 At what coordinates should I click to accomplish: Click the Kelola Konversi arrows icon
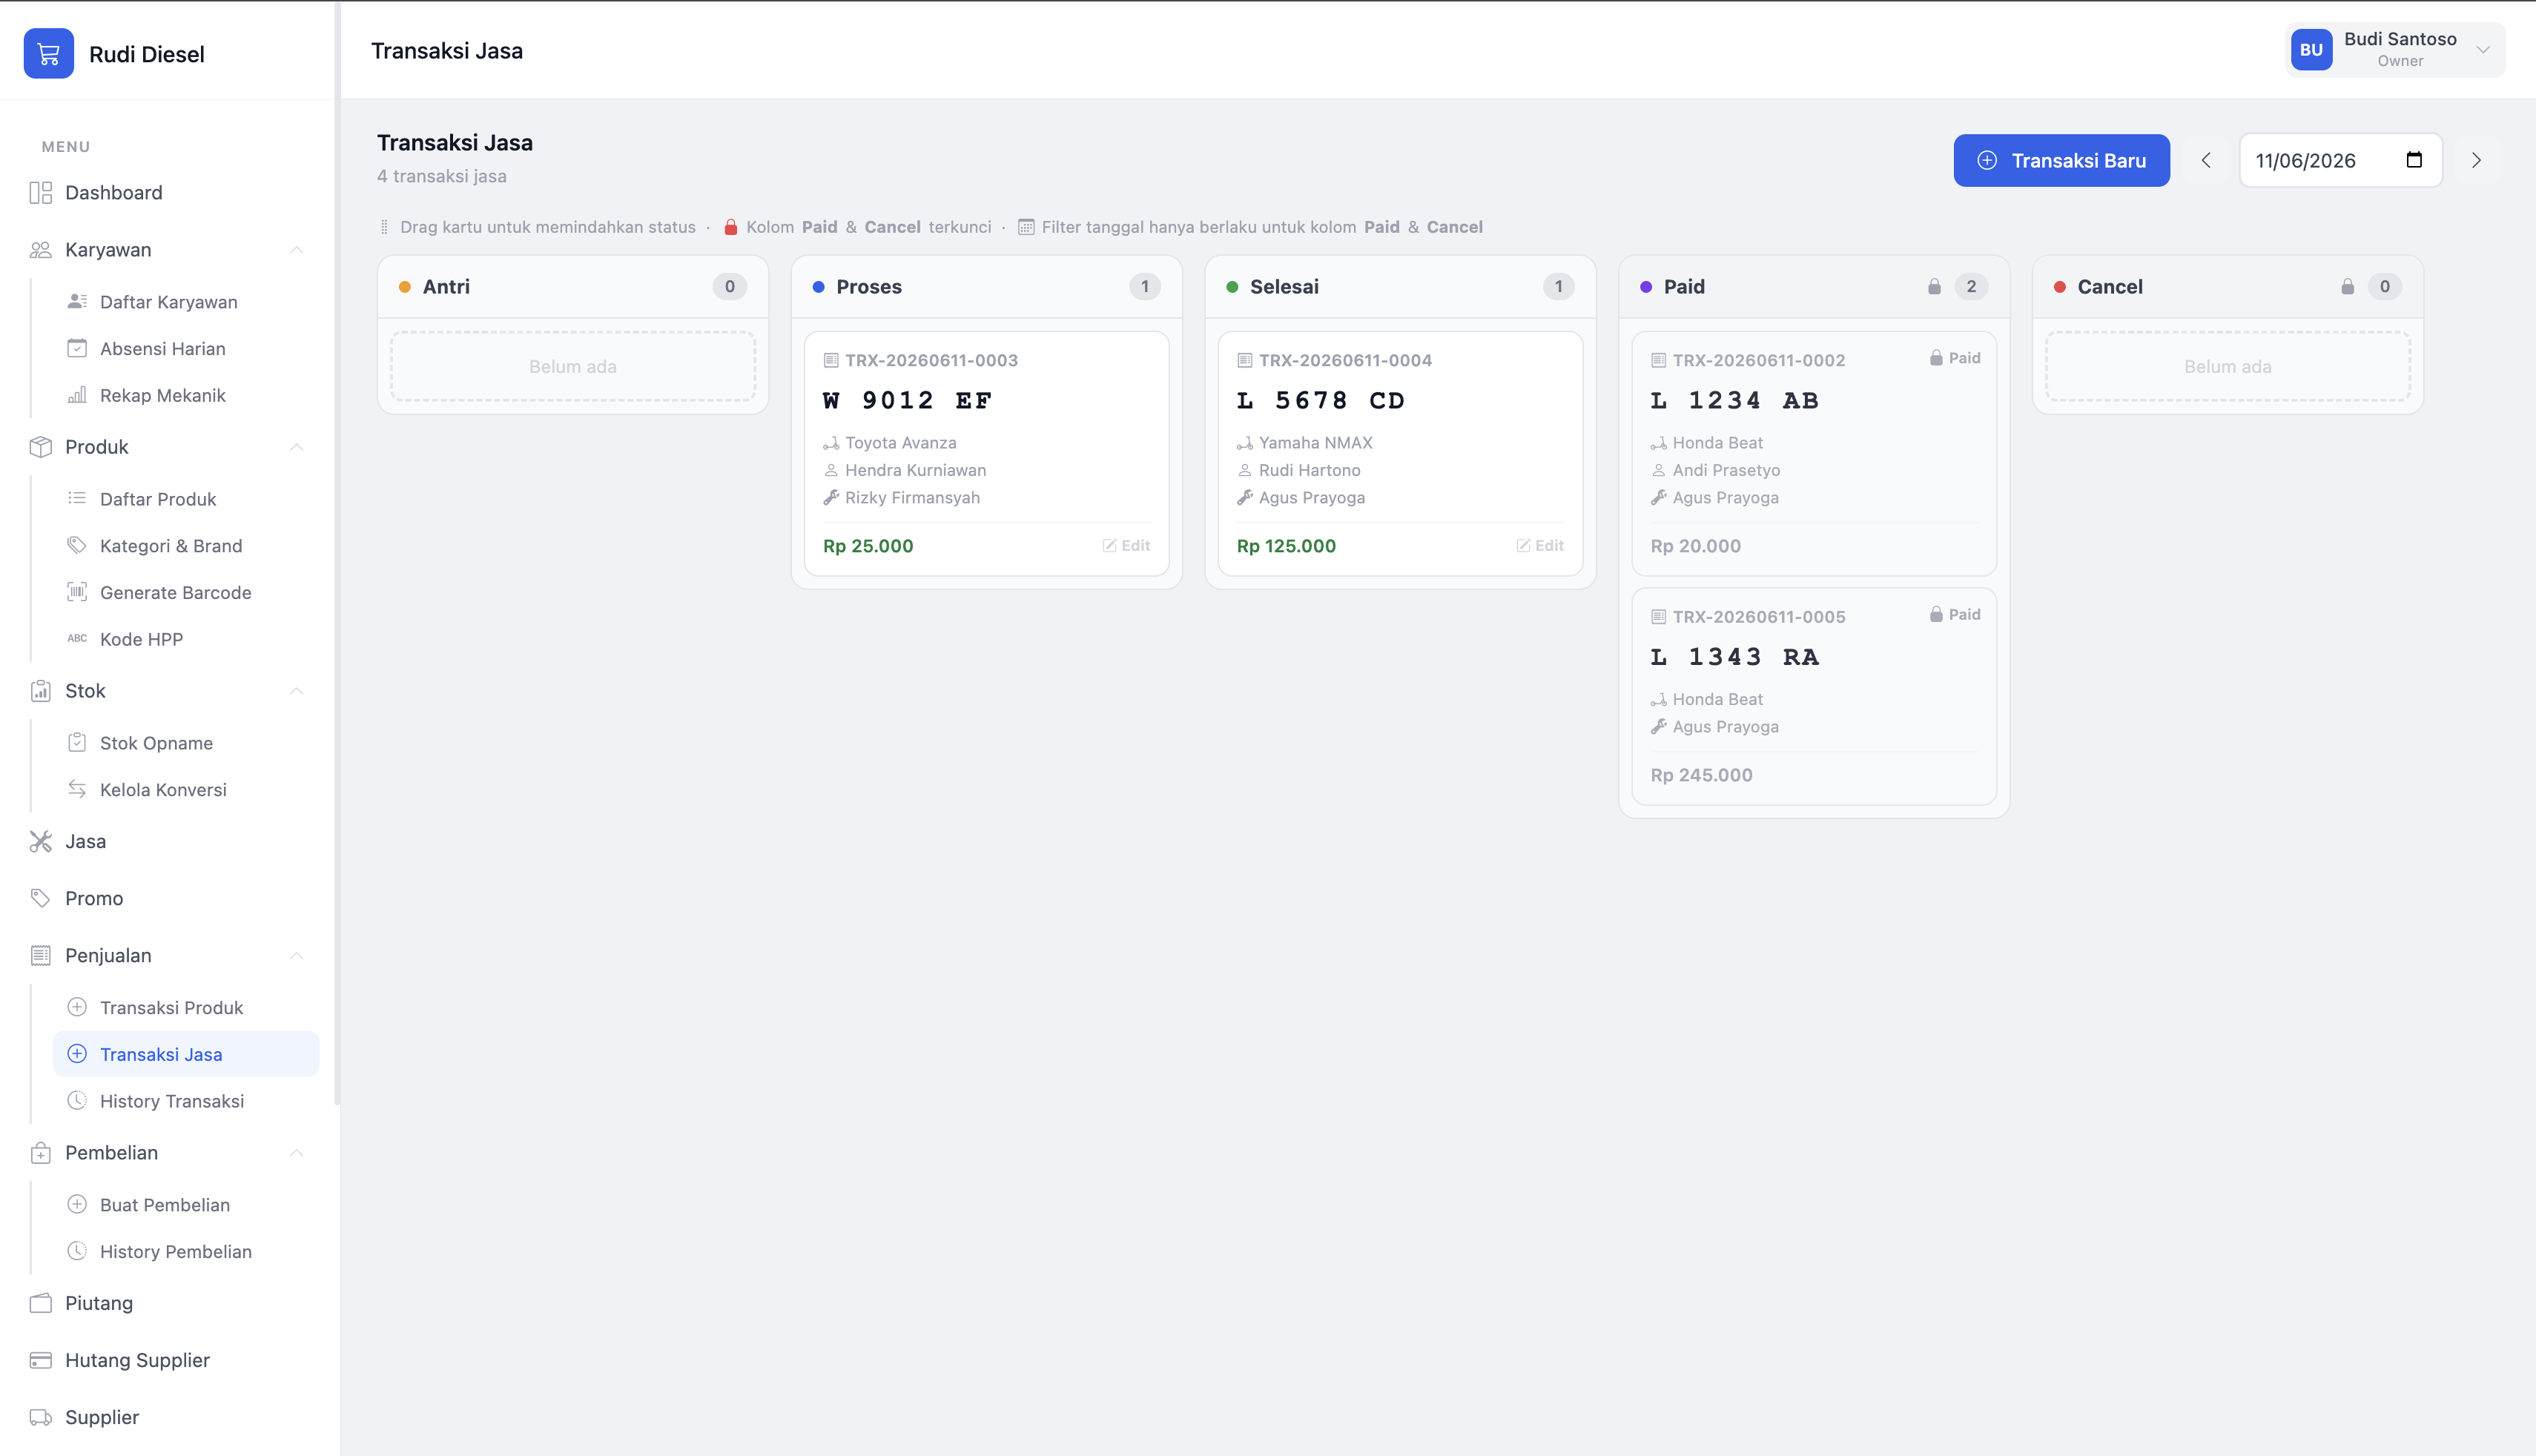point(77,790)
